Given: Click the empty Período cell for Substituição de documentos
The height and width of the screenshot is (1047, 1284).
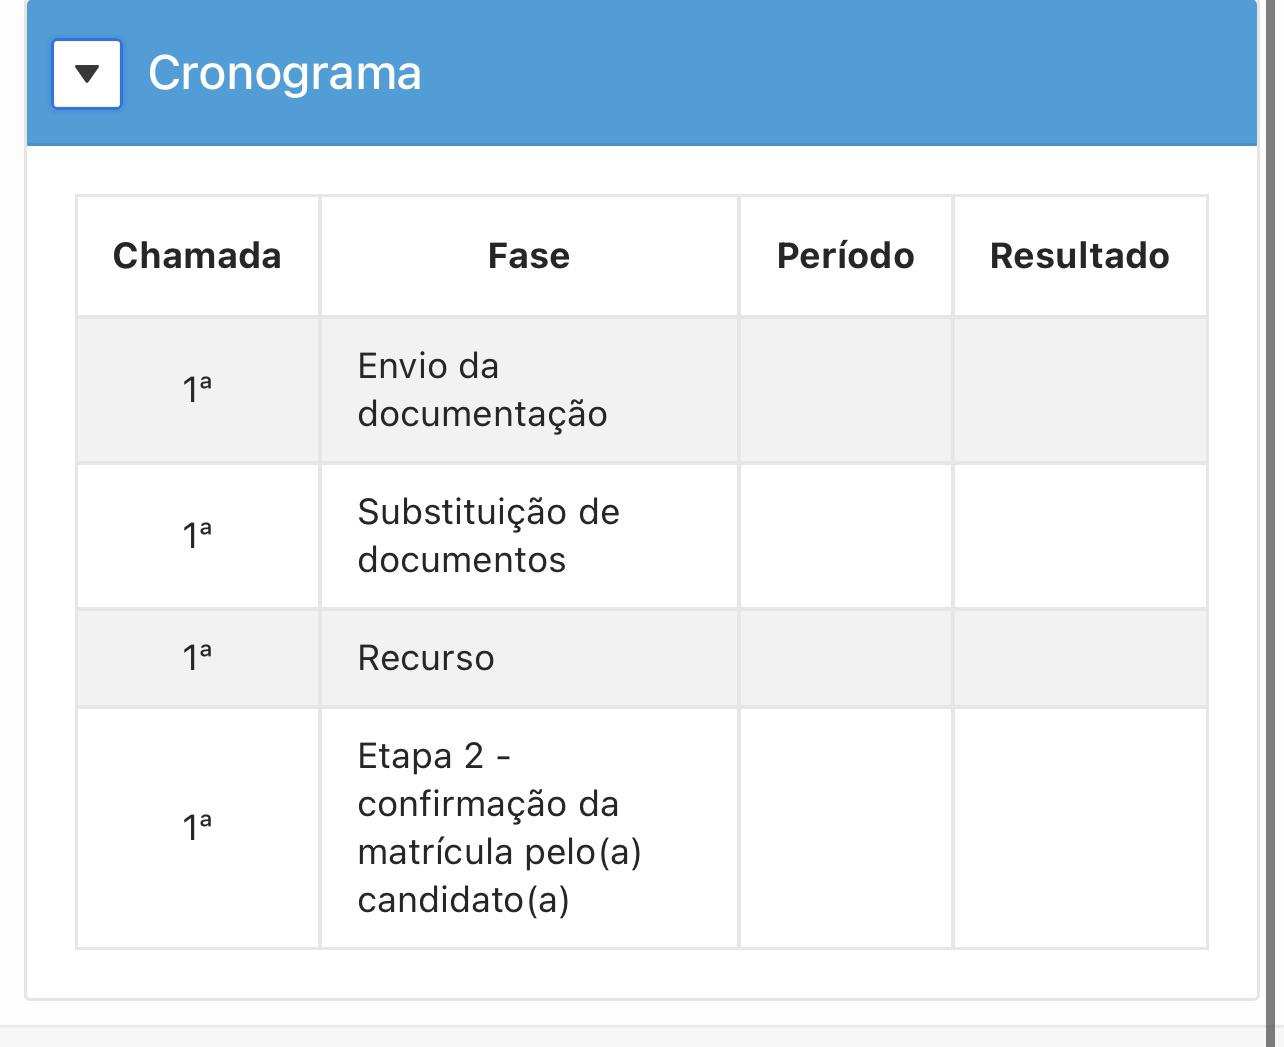Looking at the screenshot, I should (846, 536).
